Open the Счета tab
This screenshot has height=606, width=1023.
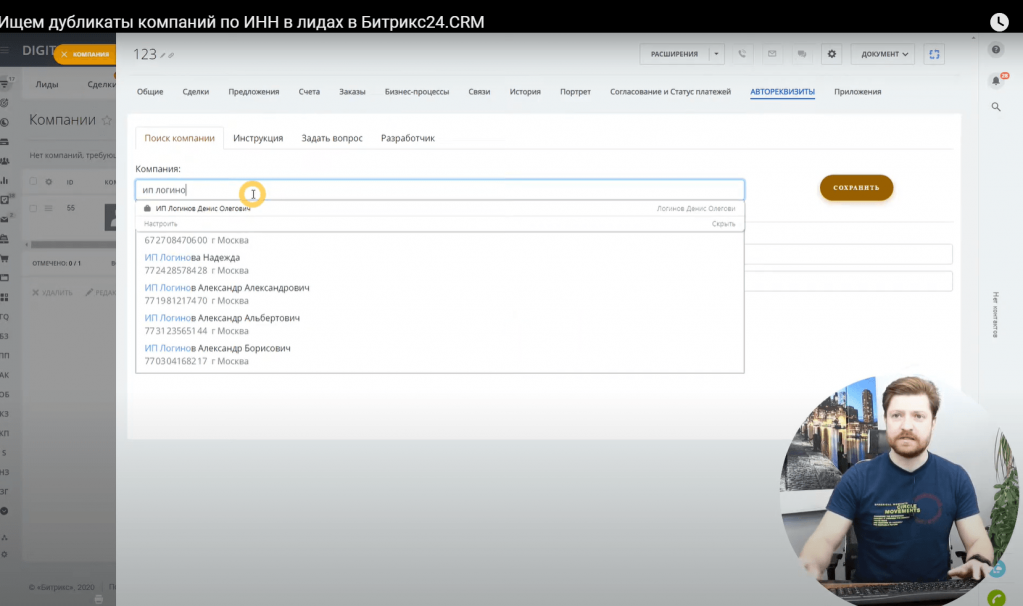click(x=309, y=92)
